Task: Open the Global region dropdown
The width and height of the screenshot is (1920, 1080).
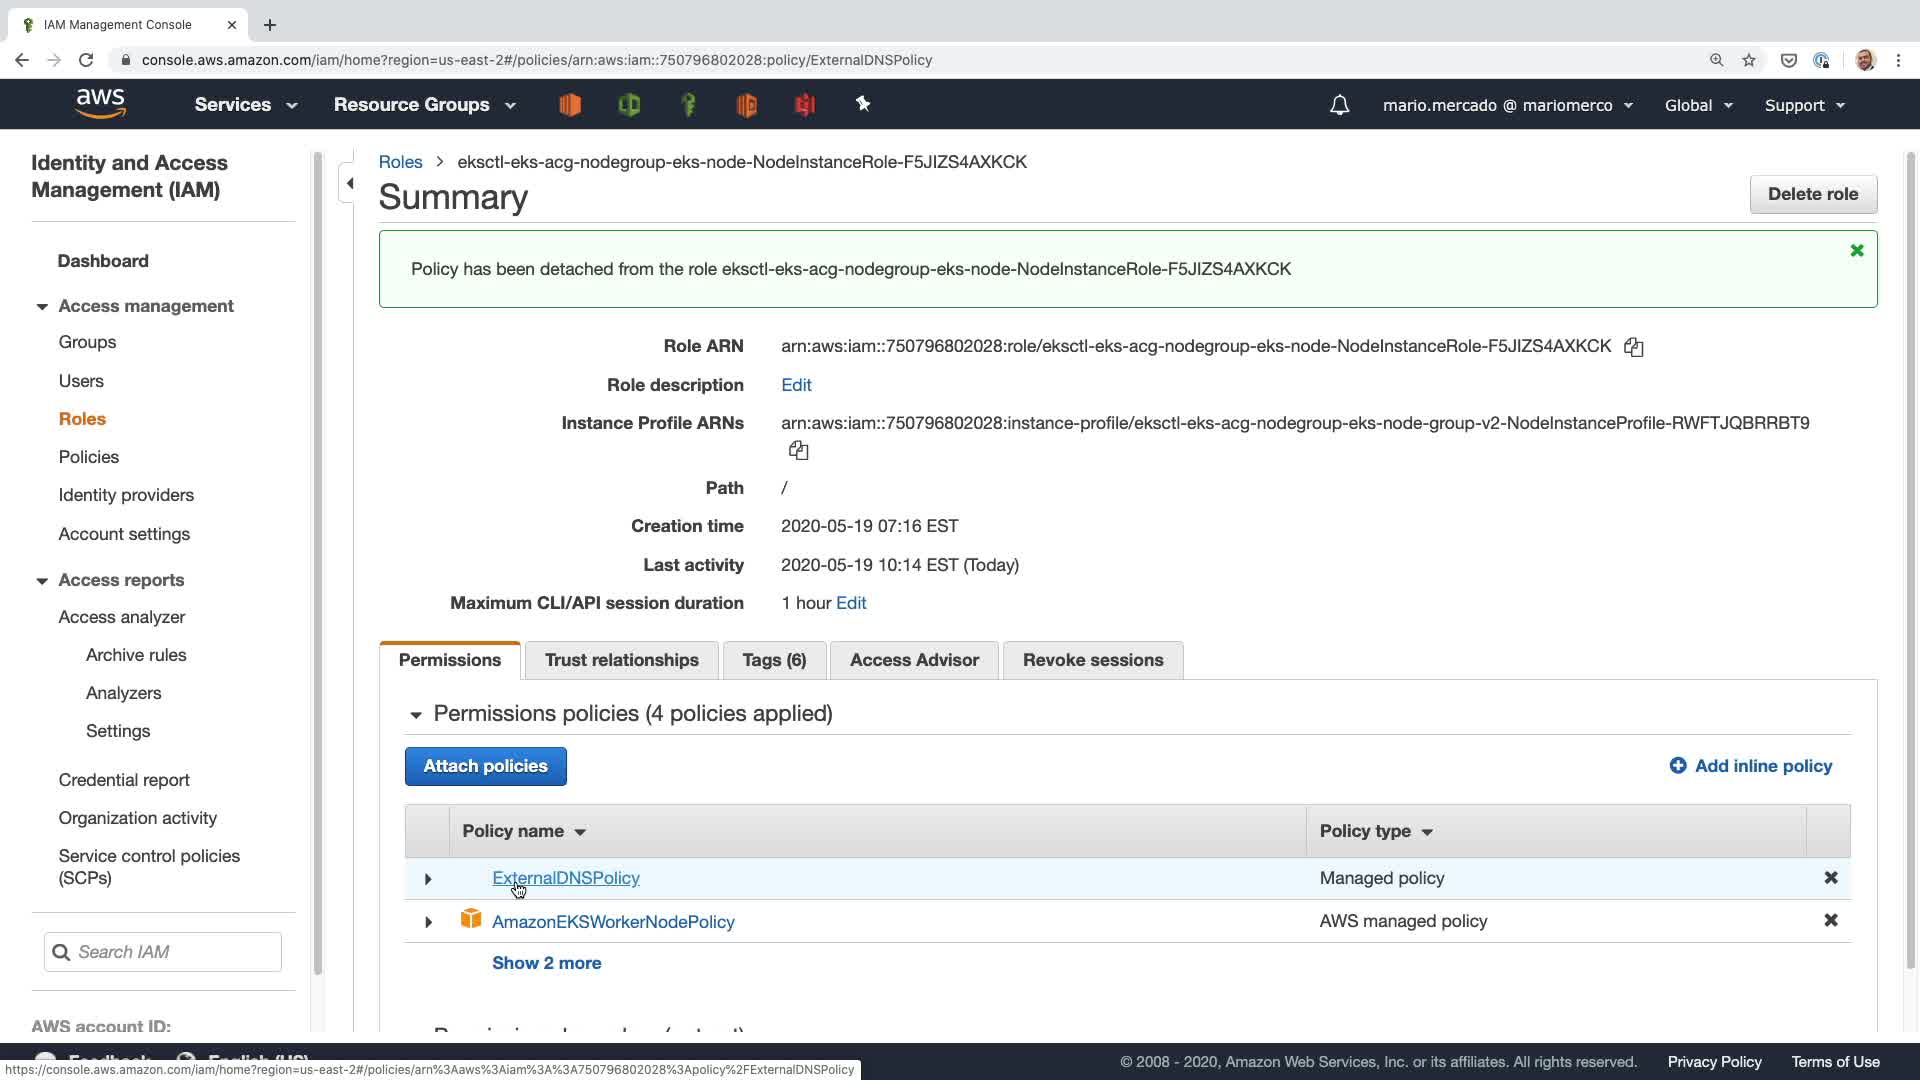Action: point(1697,105)
